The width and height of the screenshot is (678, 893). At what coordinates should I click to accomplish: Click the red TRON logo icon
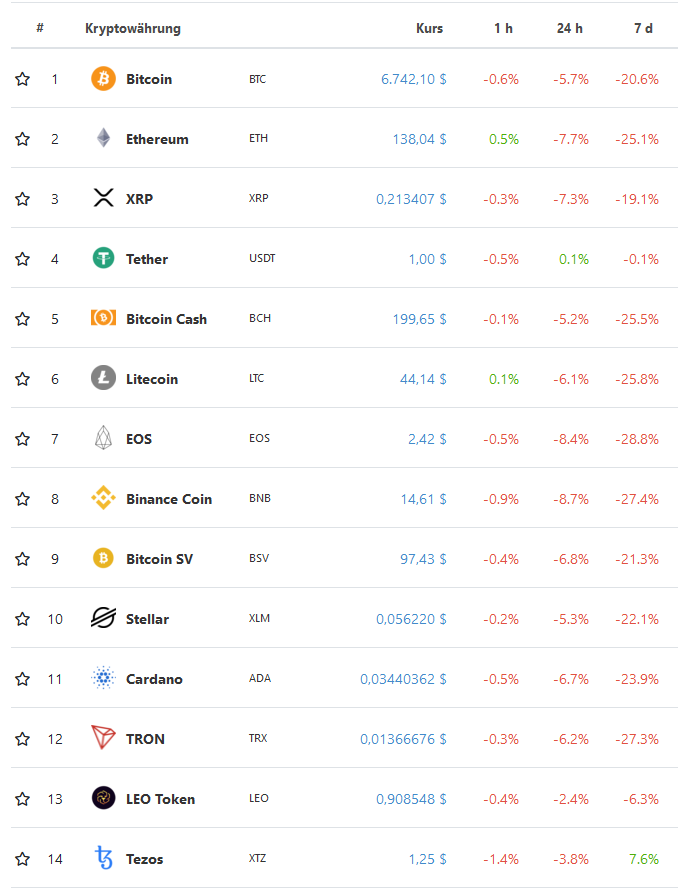click(103, 739)
